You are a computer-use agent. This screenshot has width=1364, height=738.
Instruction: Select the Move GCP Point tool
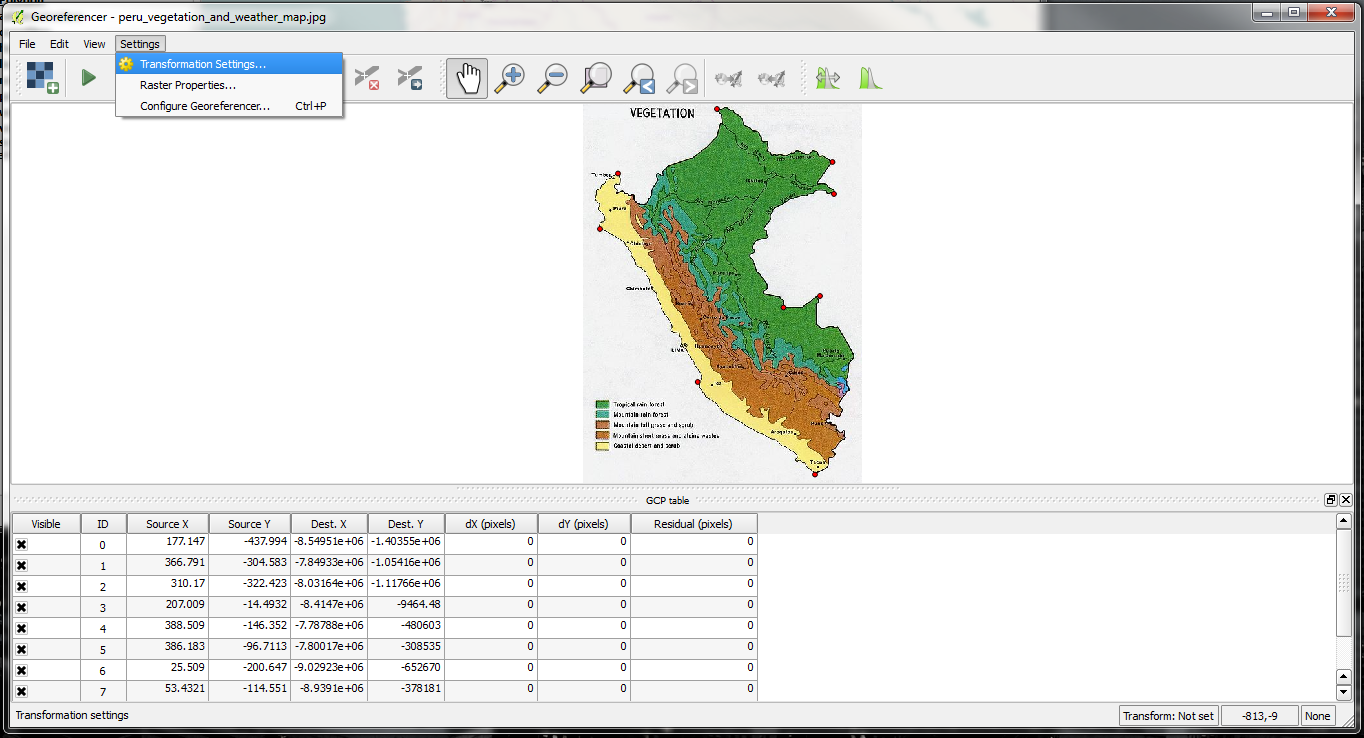click(x=410, y=78)
